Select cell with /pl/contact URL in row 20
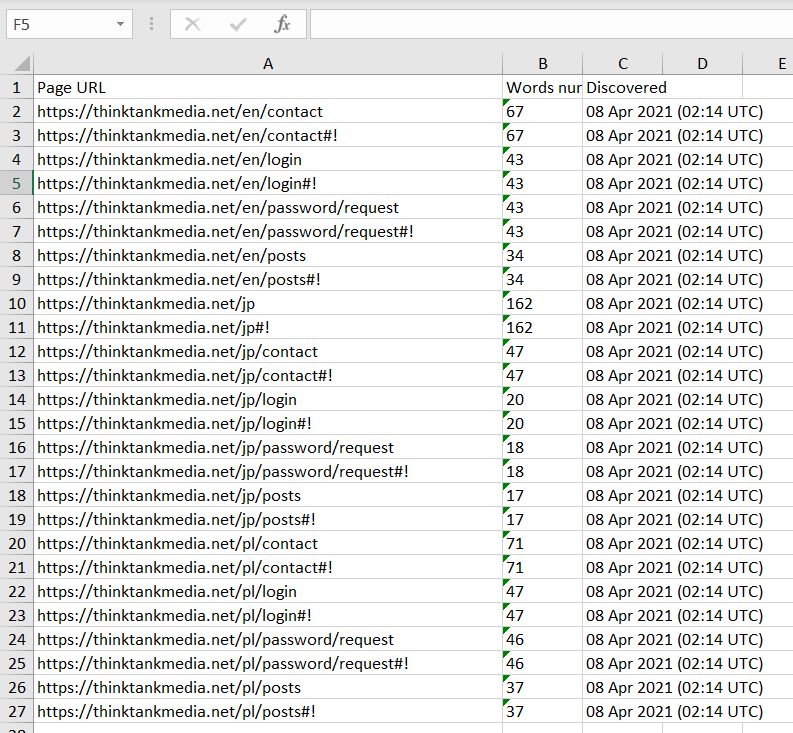 pyautogui.click(x=268, y=543)
